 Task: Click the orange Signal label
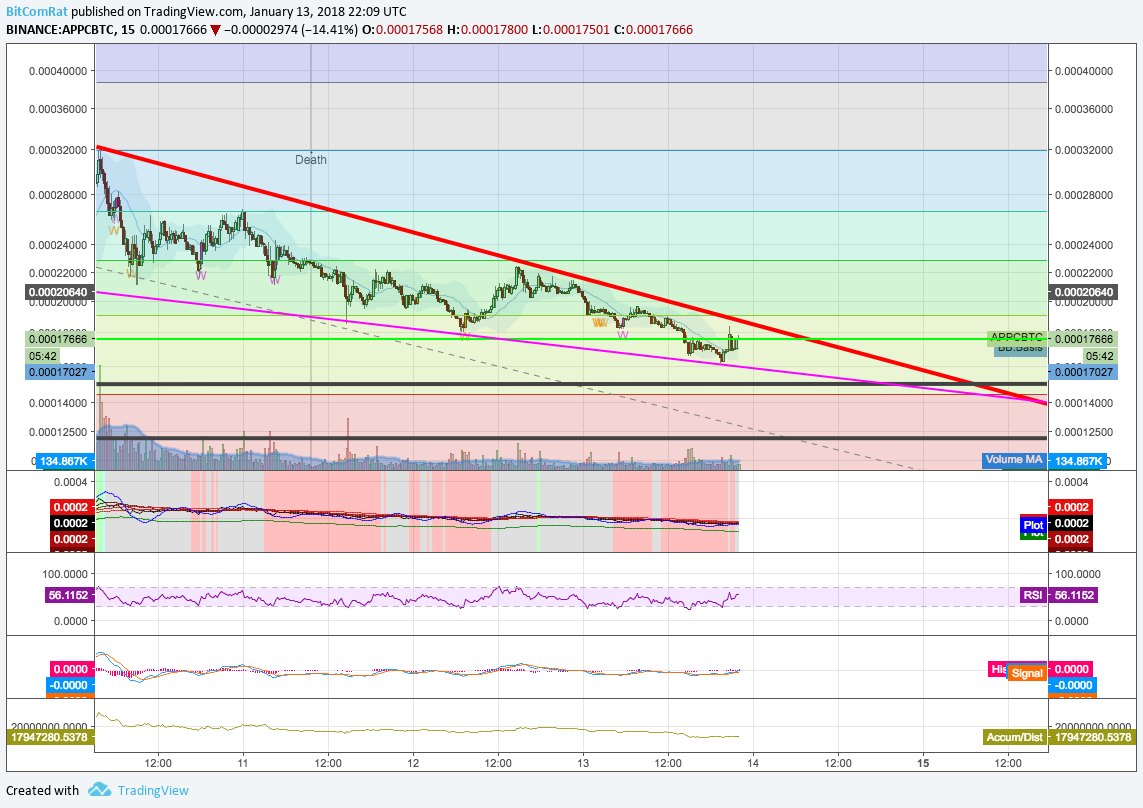1027,673
